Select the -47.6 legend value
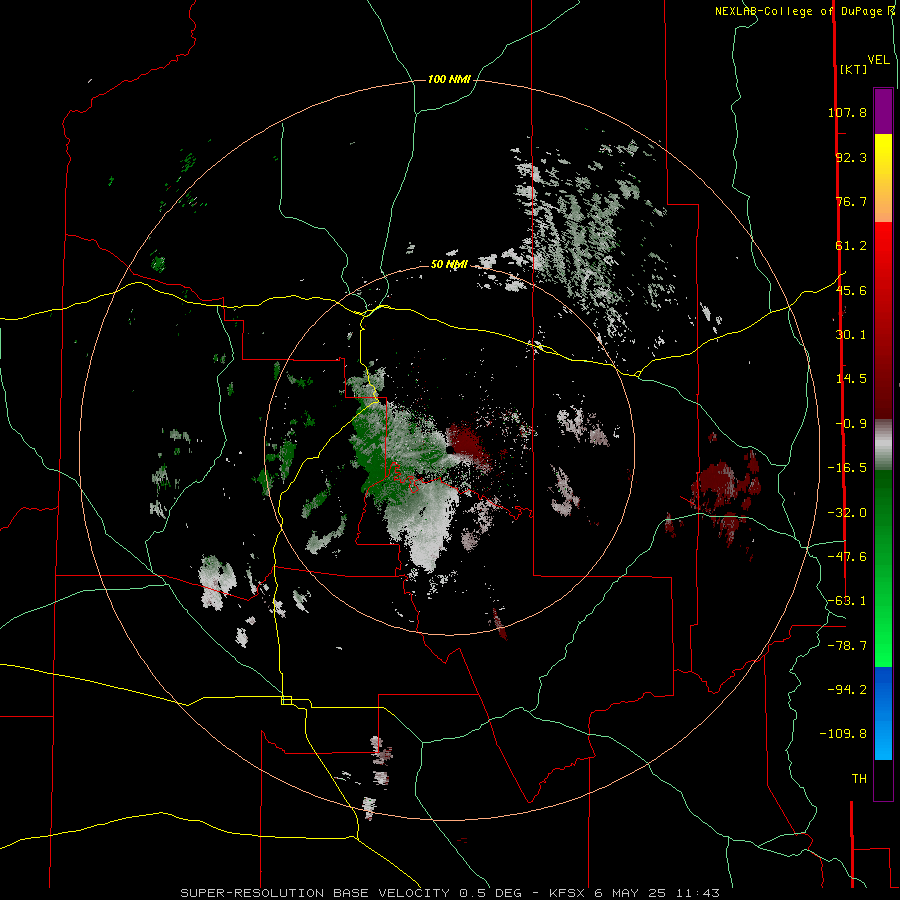 point(847,557)
